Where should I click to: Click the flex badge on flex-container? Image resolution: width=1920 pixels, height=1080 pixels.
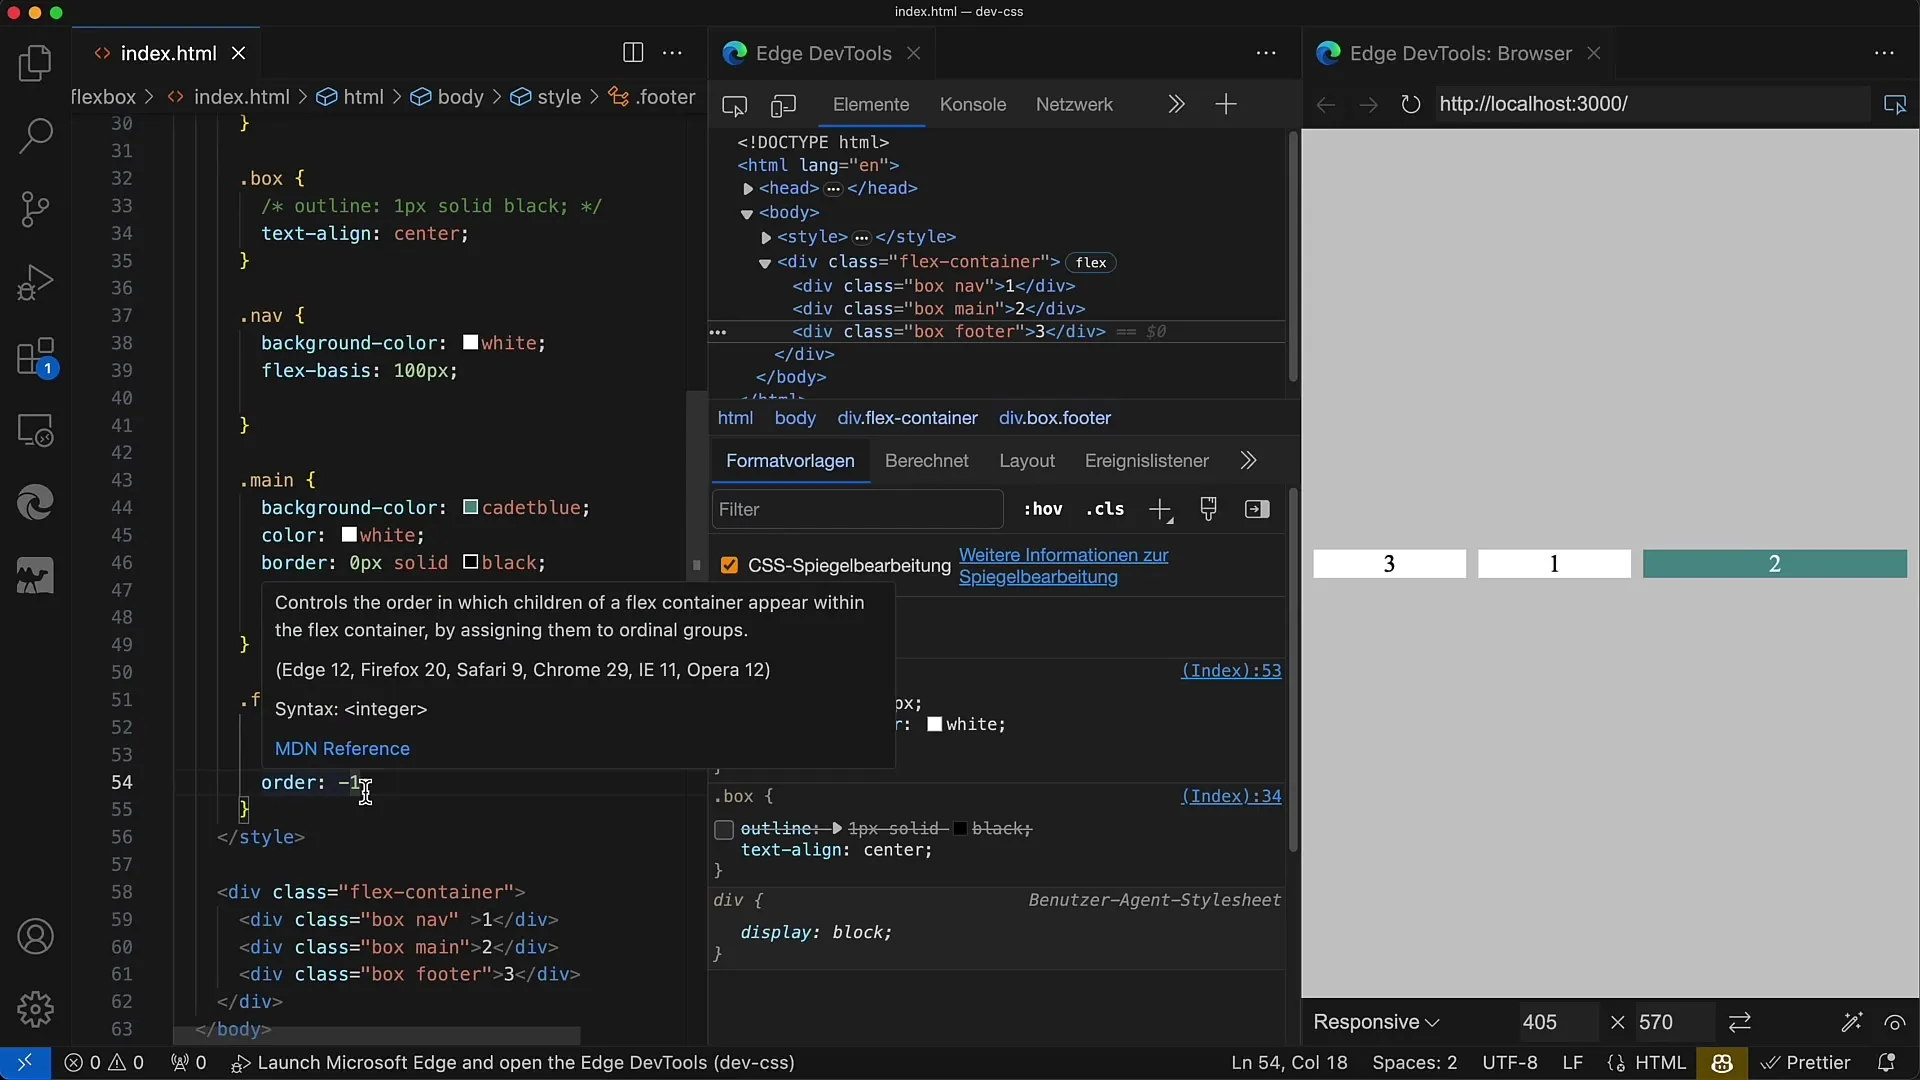[1091, 263]
